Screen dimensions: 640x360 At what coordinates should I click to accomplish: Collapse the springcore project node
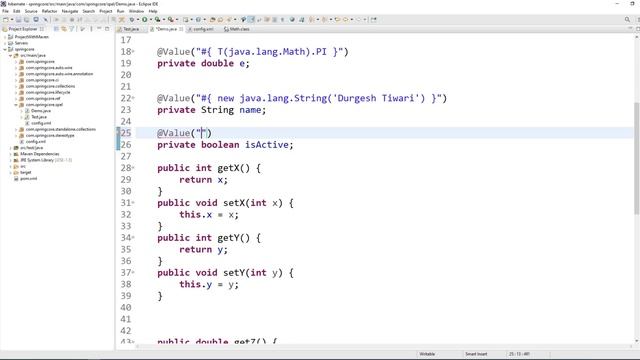pos(5,49)
